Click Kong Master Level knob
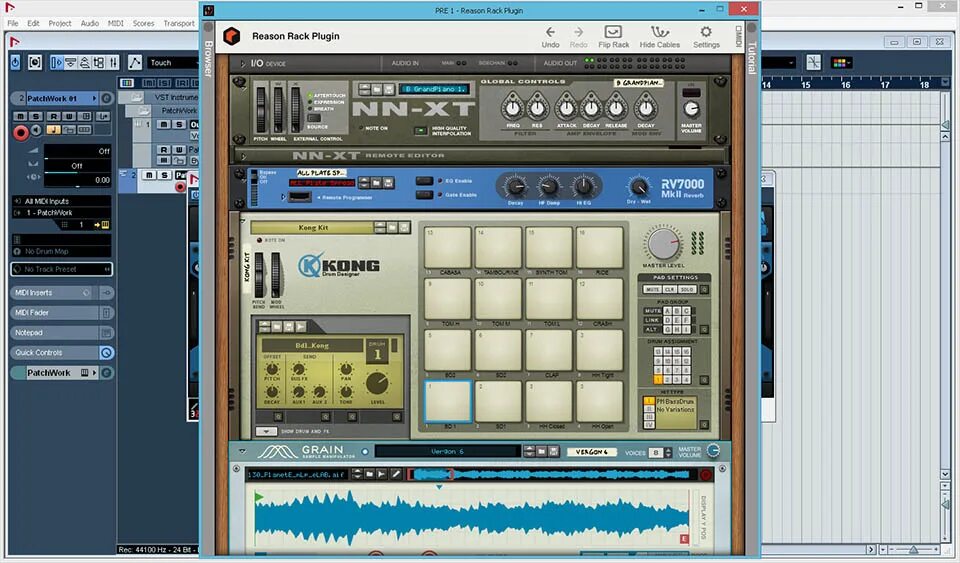 664,244
